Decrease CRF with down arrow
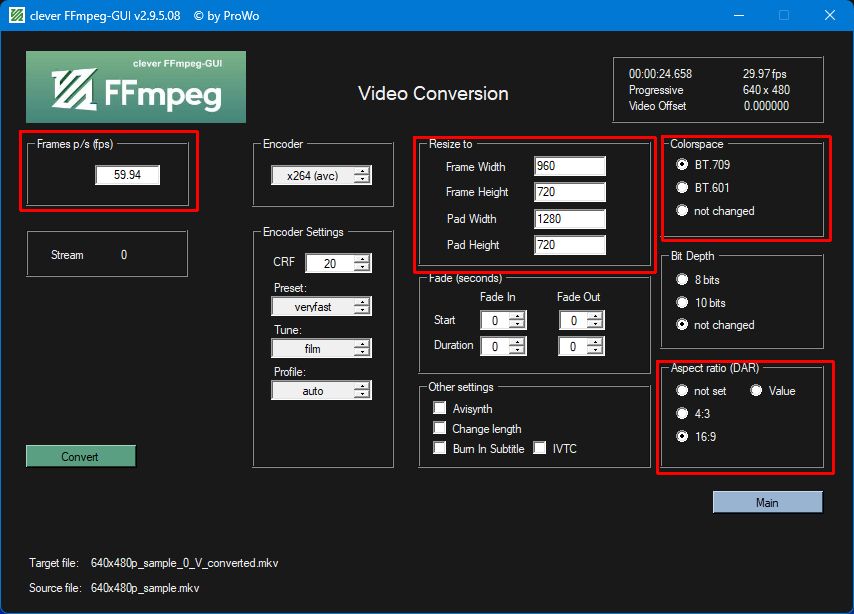 click(x=362, y=268)
